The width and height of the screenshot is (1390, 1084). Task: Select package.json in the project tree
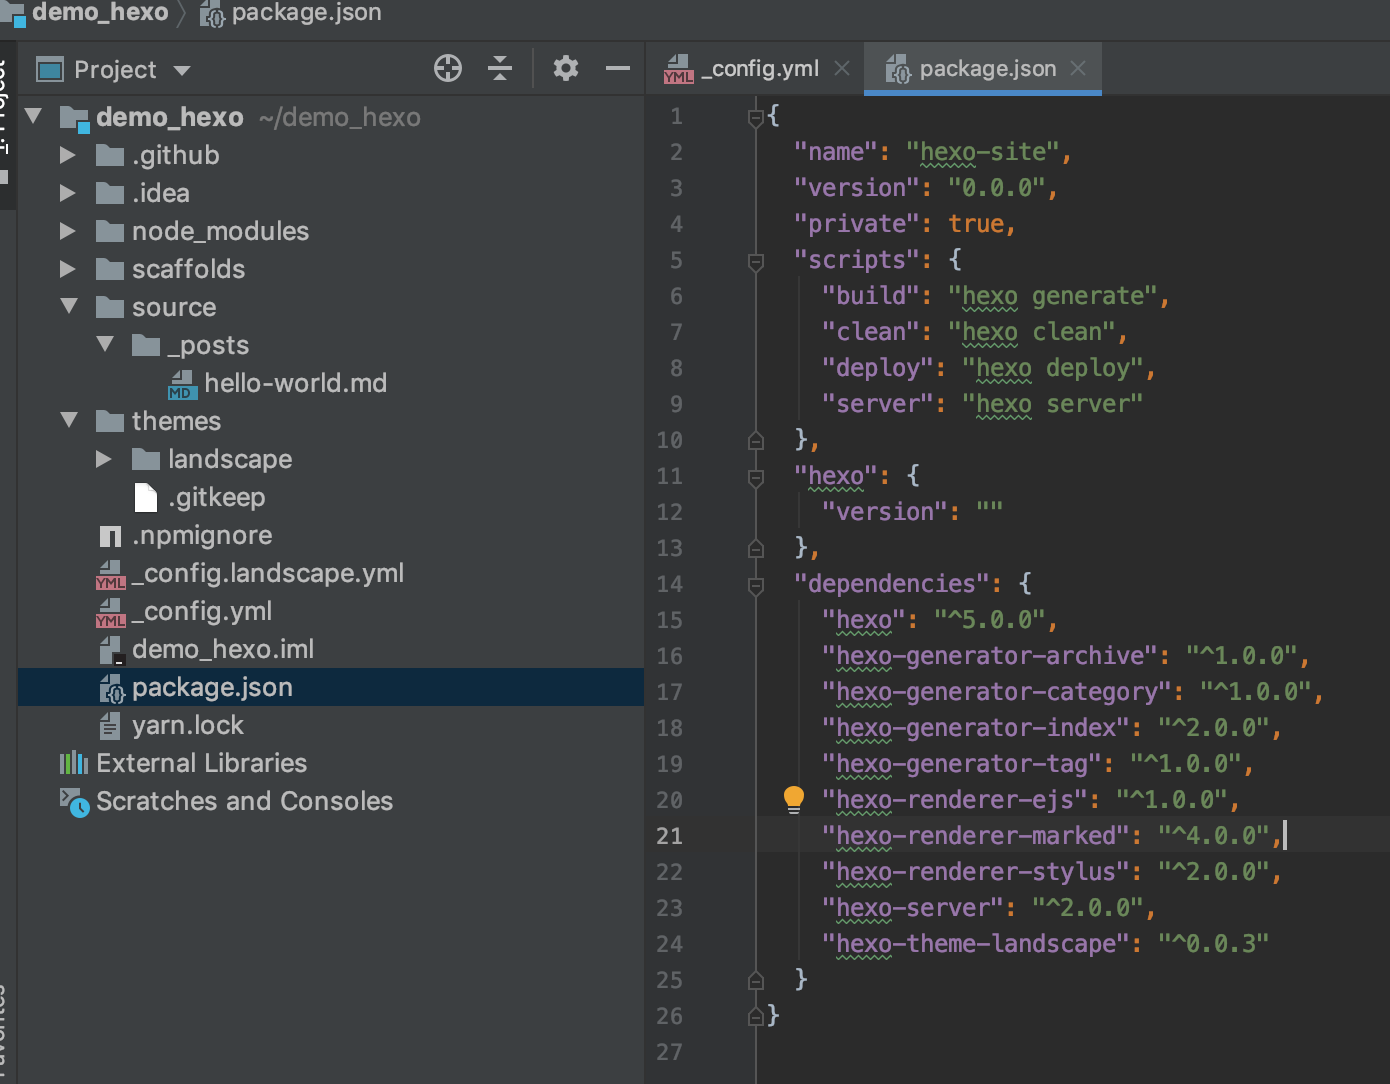tap(212, 687)
